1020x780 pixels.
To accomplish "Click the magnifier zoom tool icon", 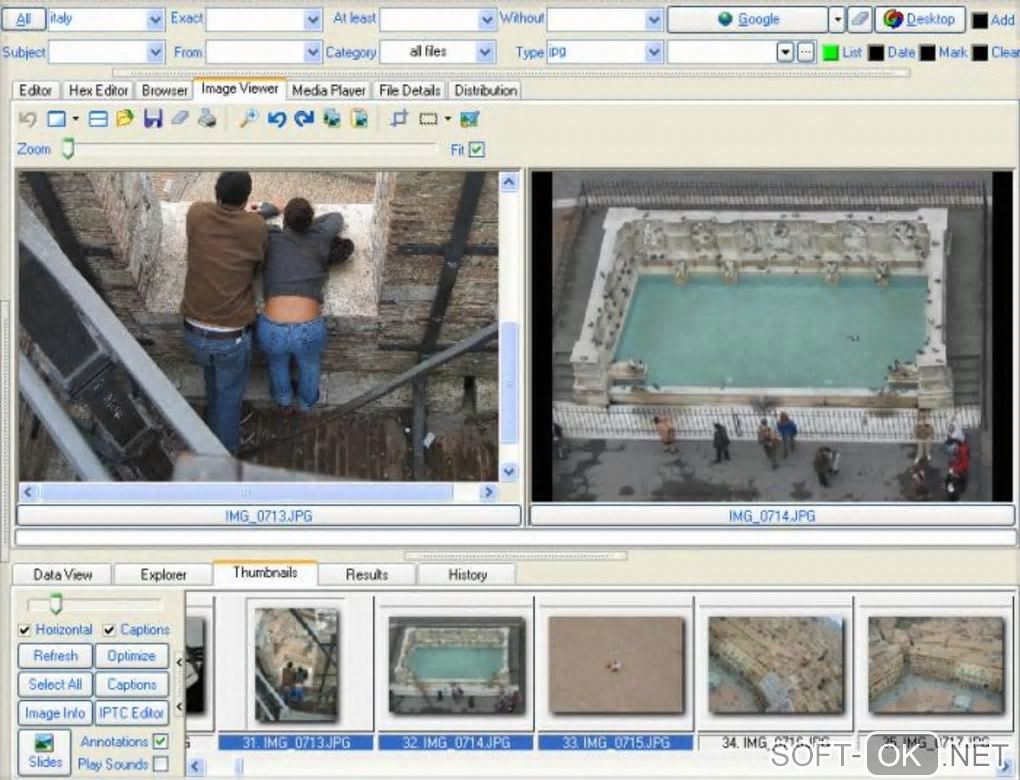I will 248,119.
